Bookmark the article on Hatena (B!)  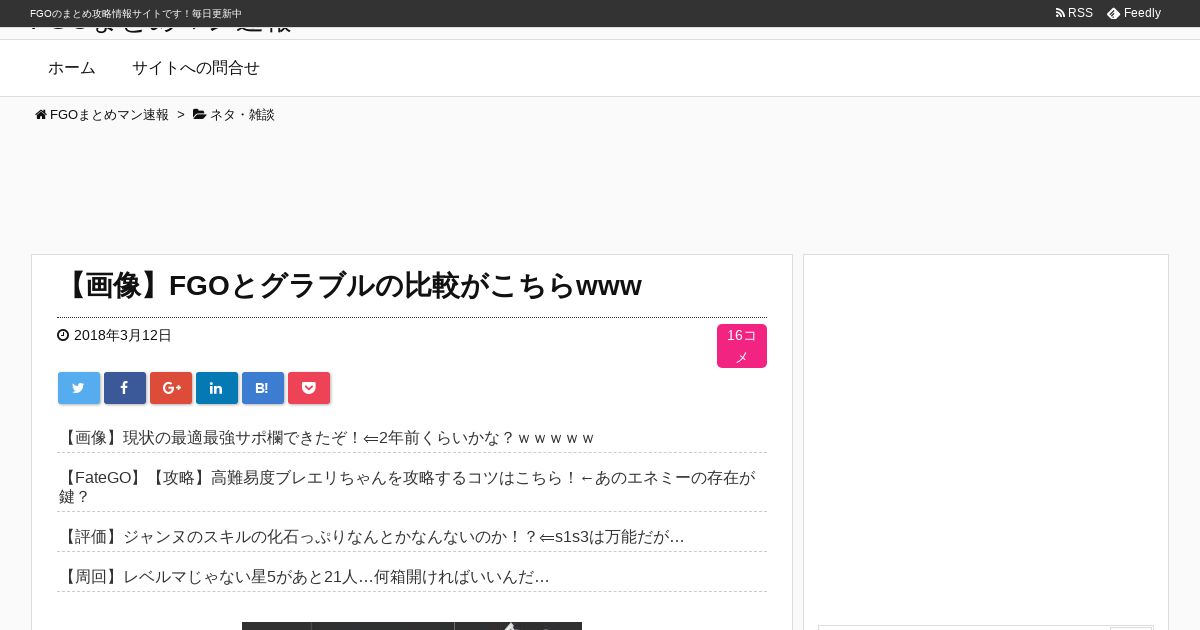tap(263, 388)
